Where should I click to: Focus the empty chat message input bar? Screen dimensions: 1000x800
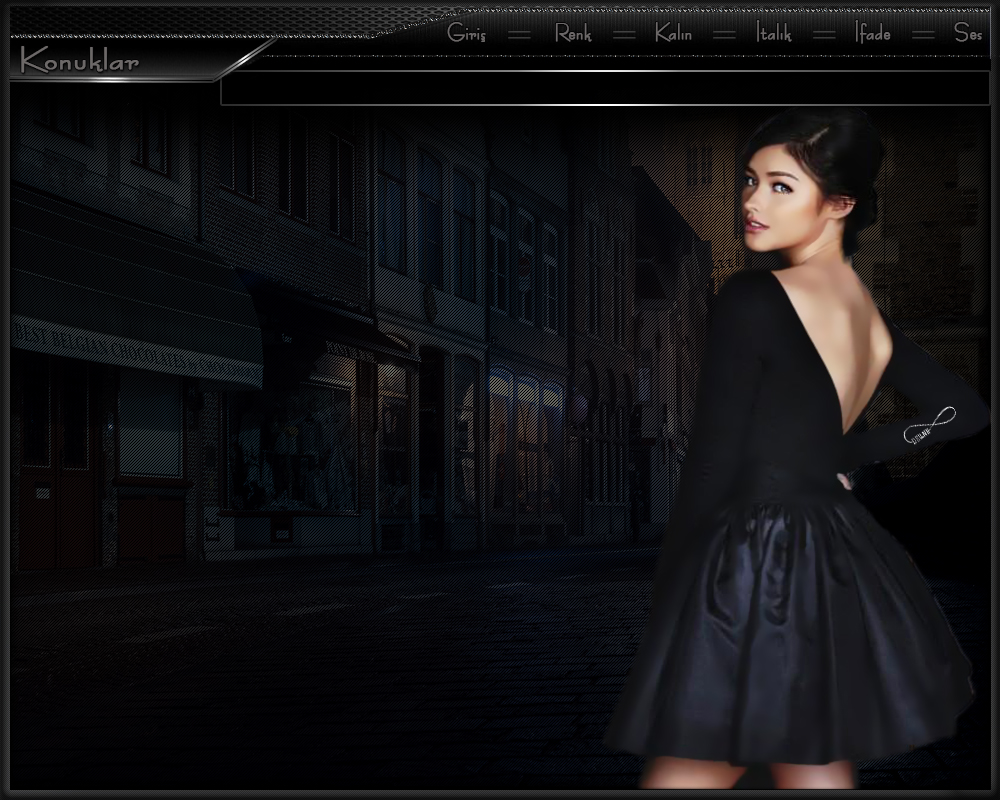coord(604,88)
